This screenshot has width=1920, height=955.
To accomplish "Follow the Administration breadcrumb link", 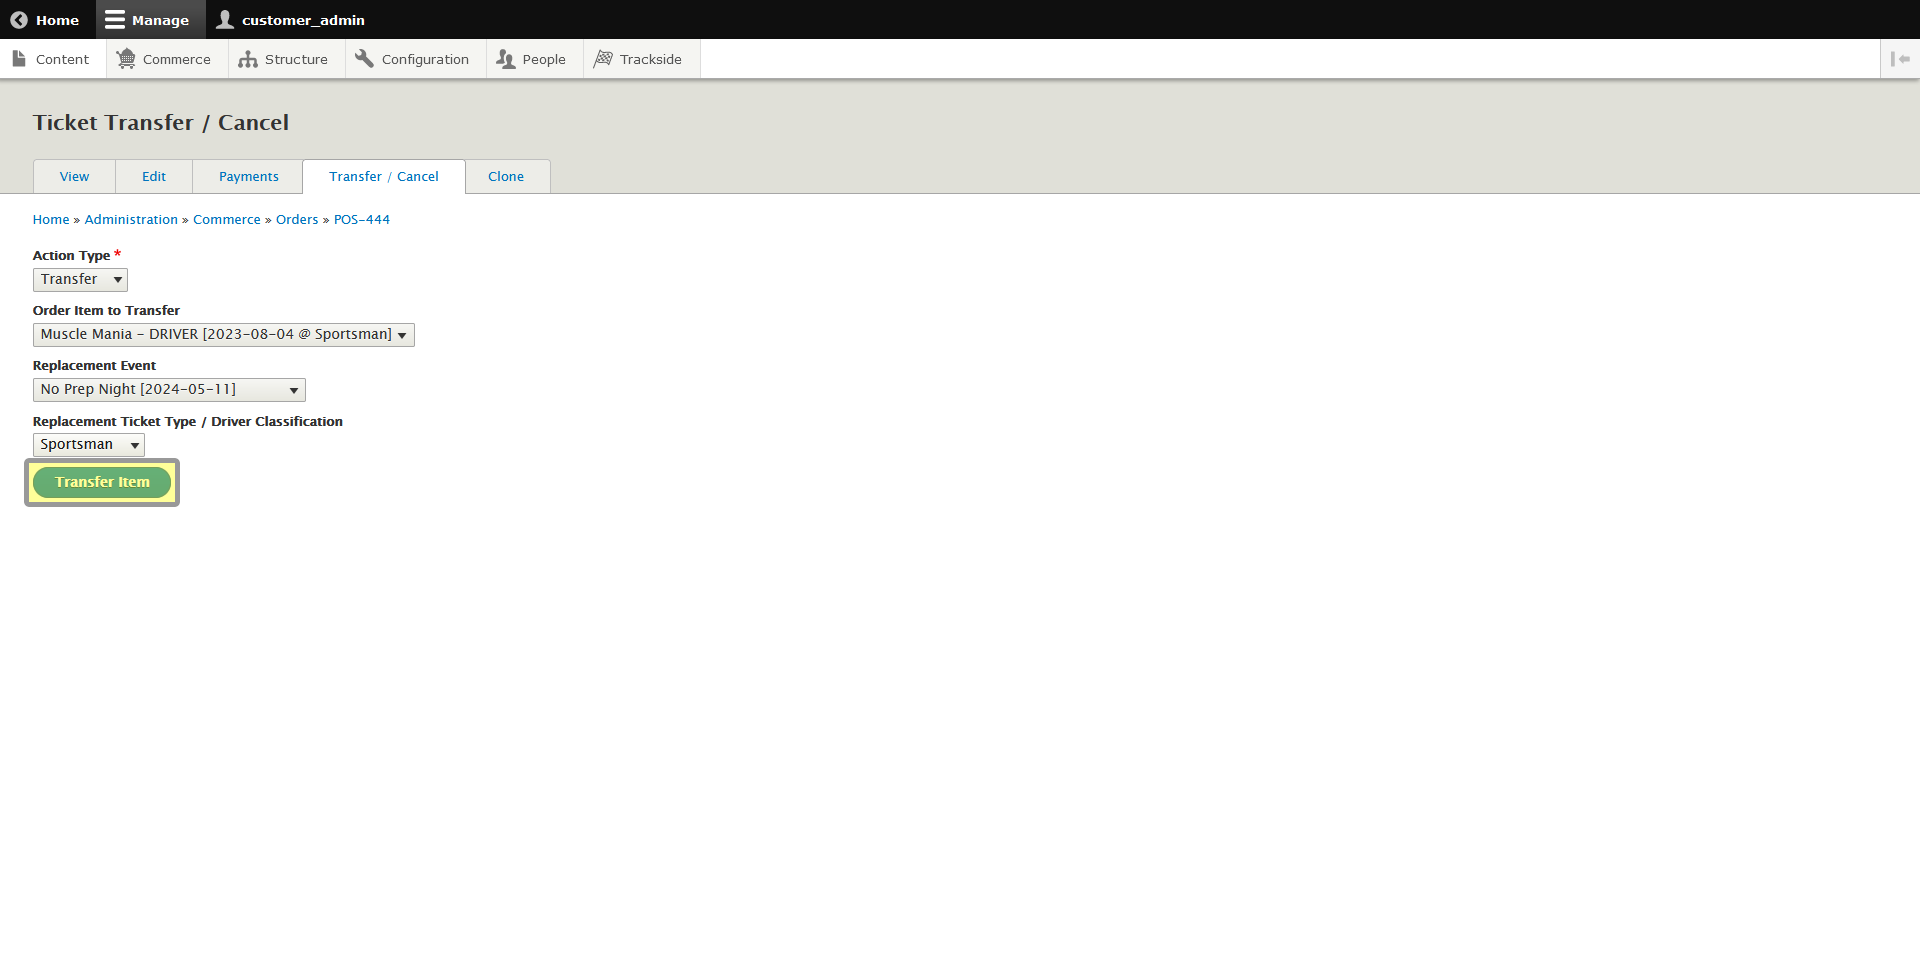I will (131, 219).
